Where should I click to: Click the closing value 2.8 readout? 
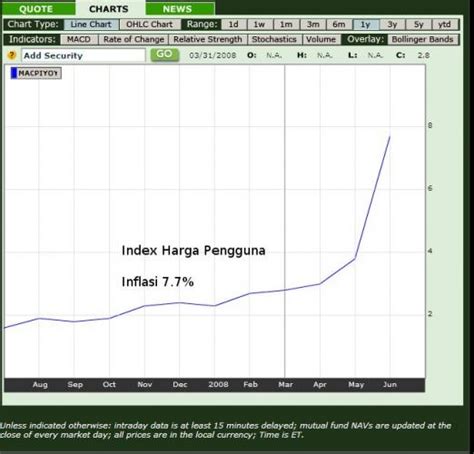tap(424, 55)
